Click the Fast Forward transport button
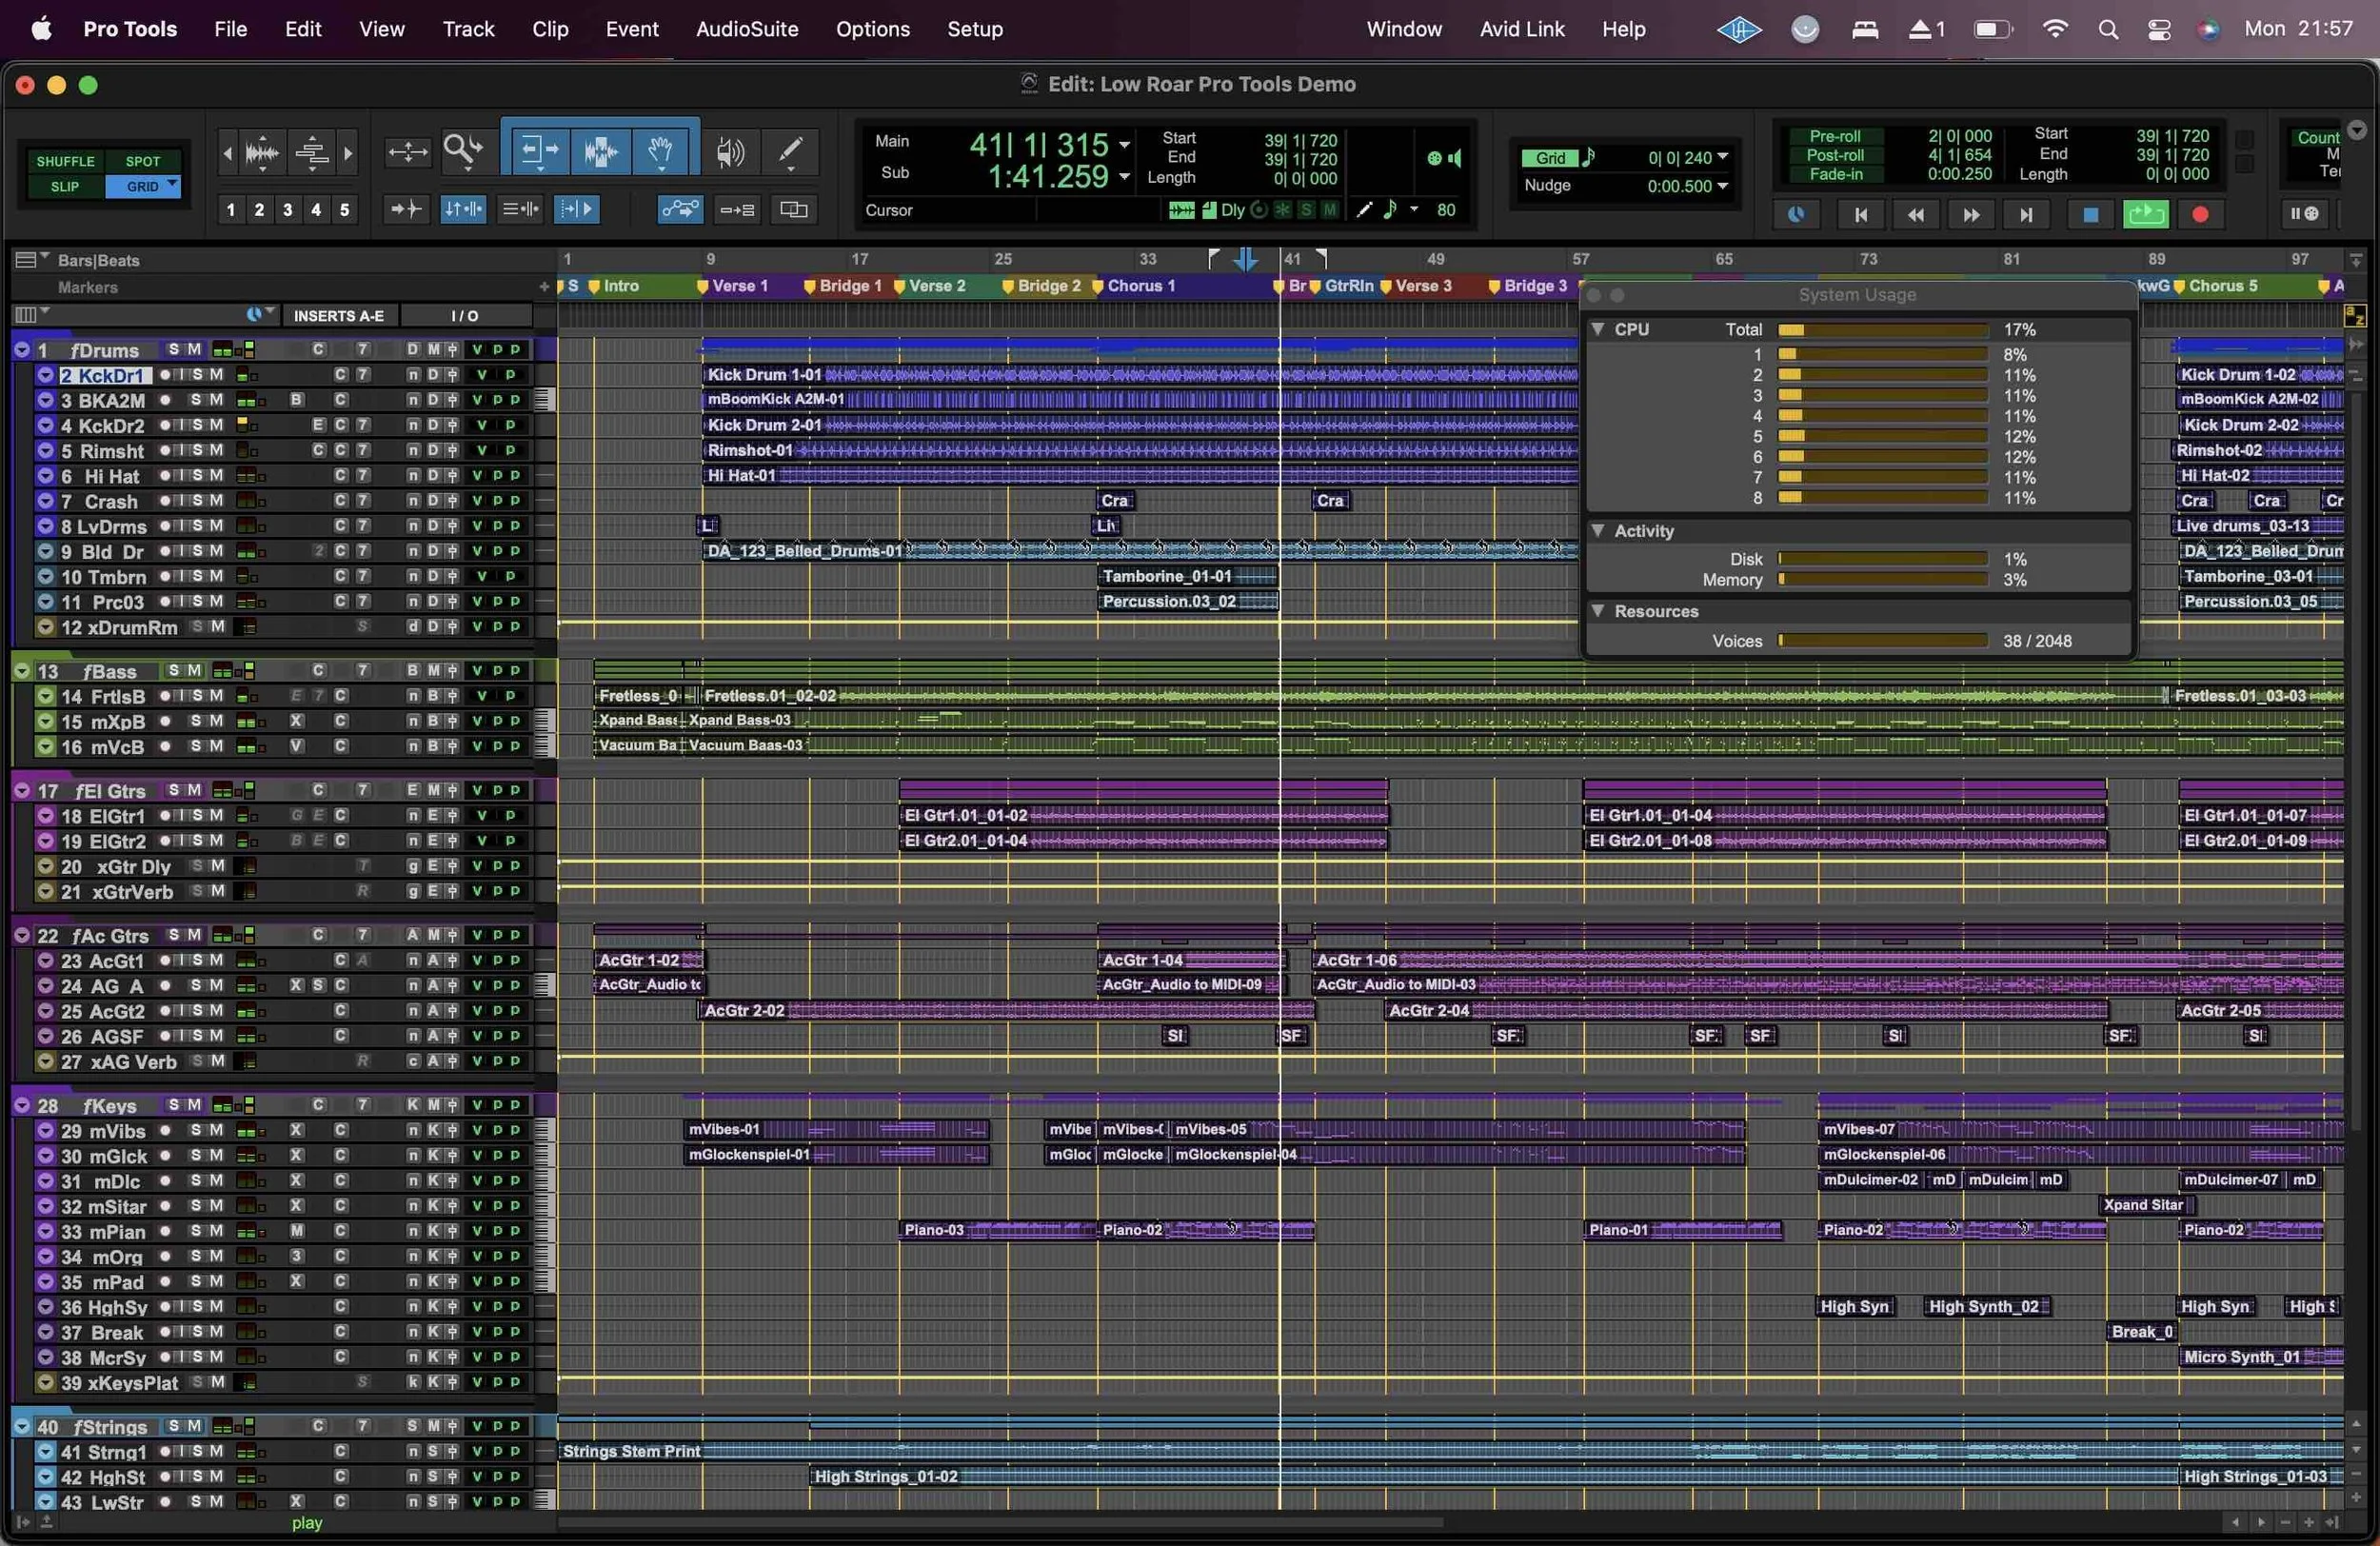This screenshot has width=2380, height=1546. pyautogui.click(x=1970, y=214)
